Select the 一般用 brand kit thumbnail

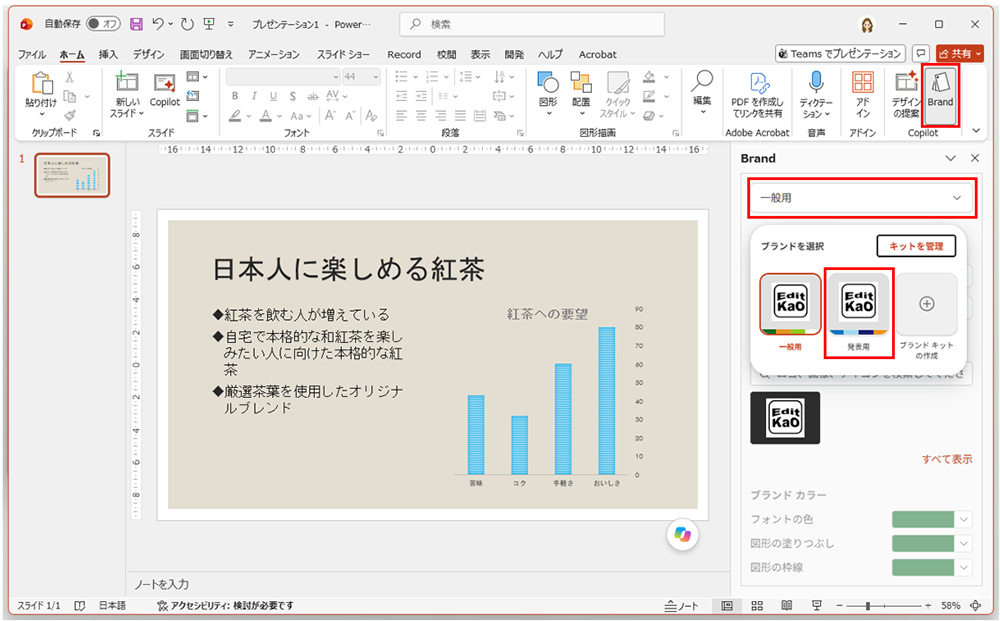790,305
